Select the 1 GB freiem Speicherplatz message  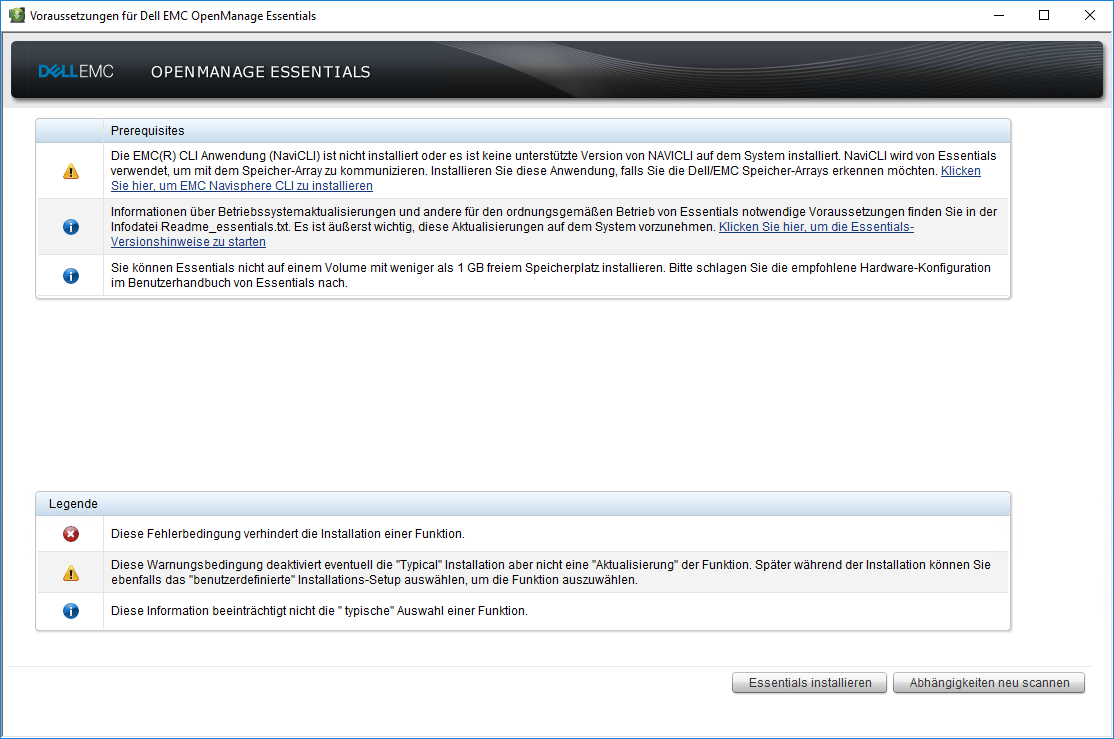[551, 275]
